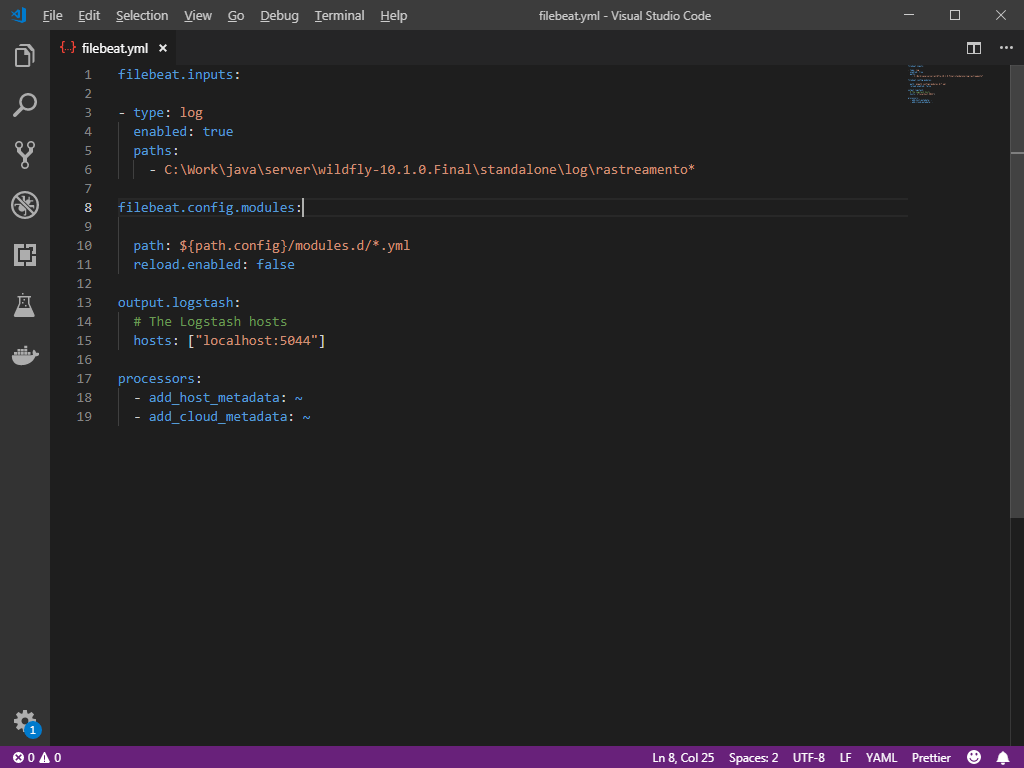
Task: Click 'output.logstash:' on line 13
Action: click(179, 302)
